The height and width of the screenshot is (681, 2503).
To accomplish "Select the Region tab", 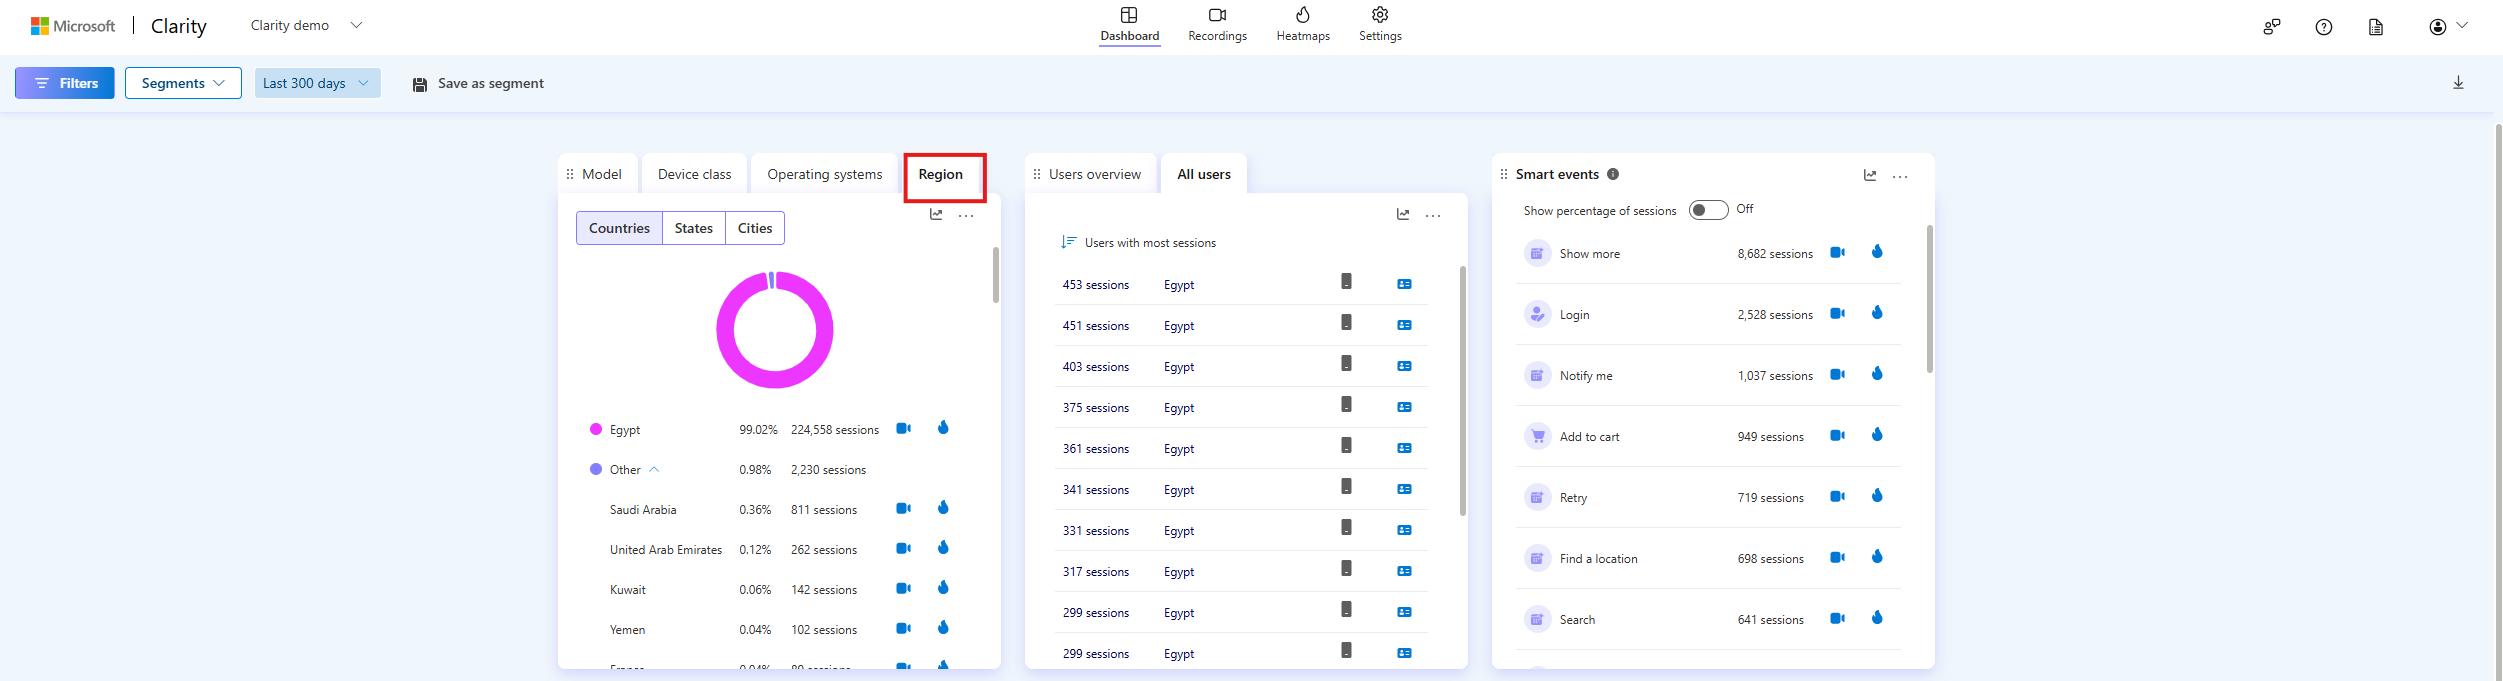I will 941,174.
